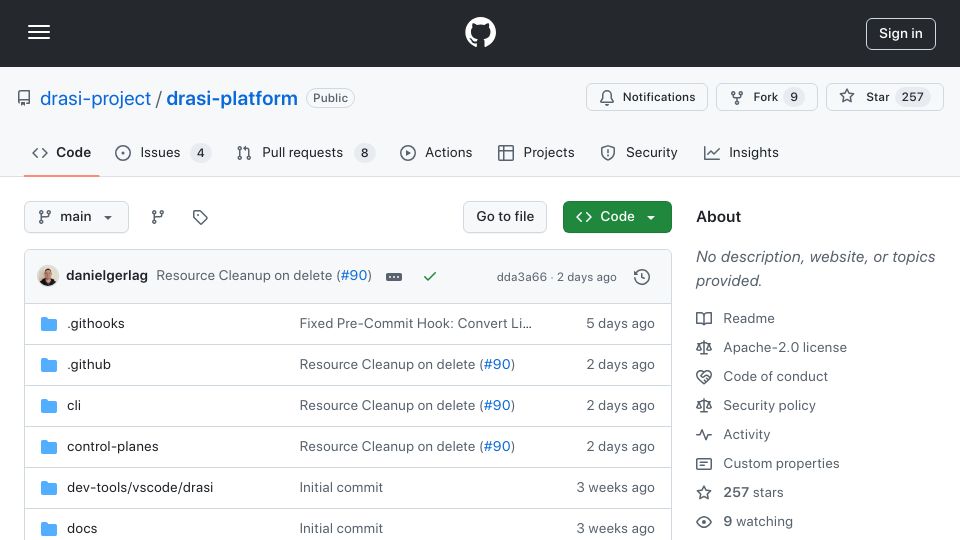The width and height of the screenshot is (960, 540).
Task: Click the repository icon beside drasi-project
Action: (x=24, y=98)
